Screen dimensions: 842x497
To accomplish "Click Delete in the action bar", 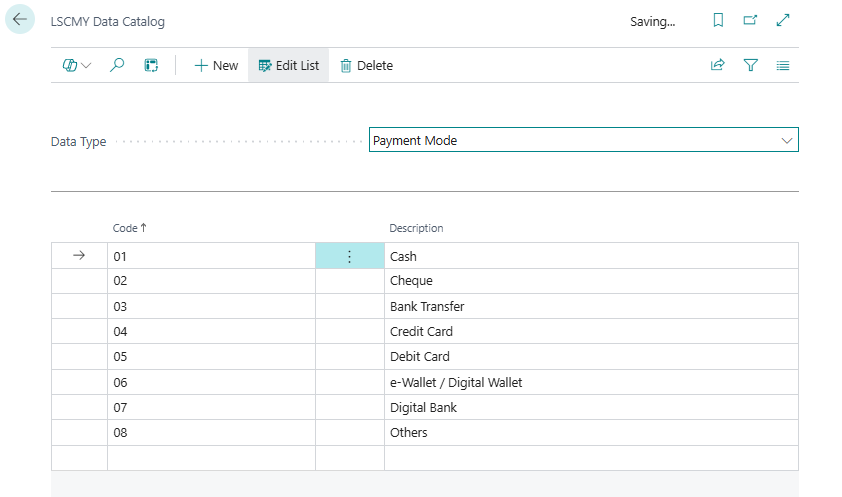I will coord(366,65).
